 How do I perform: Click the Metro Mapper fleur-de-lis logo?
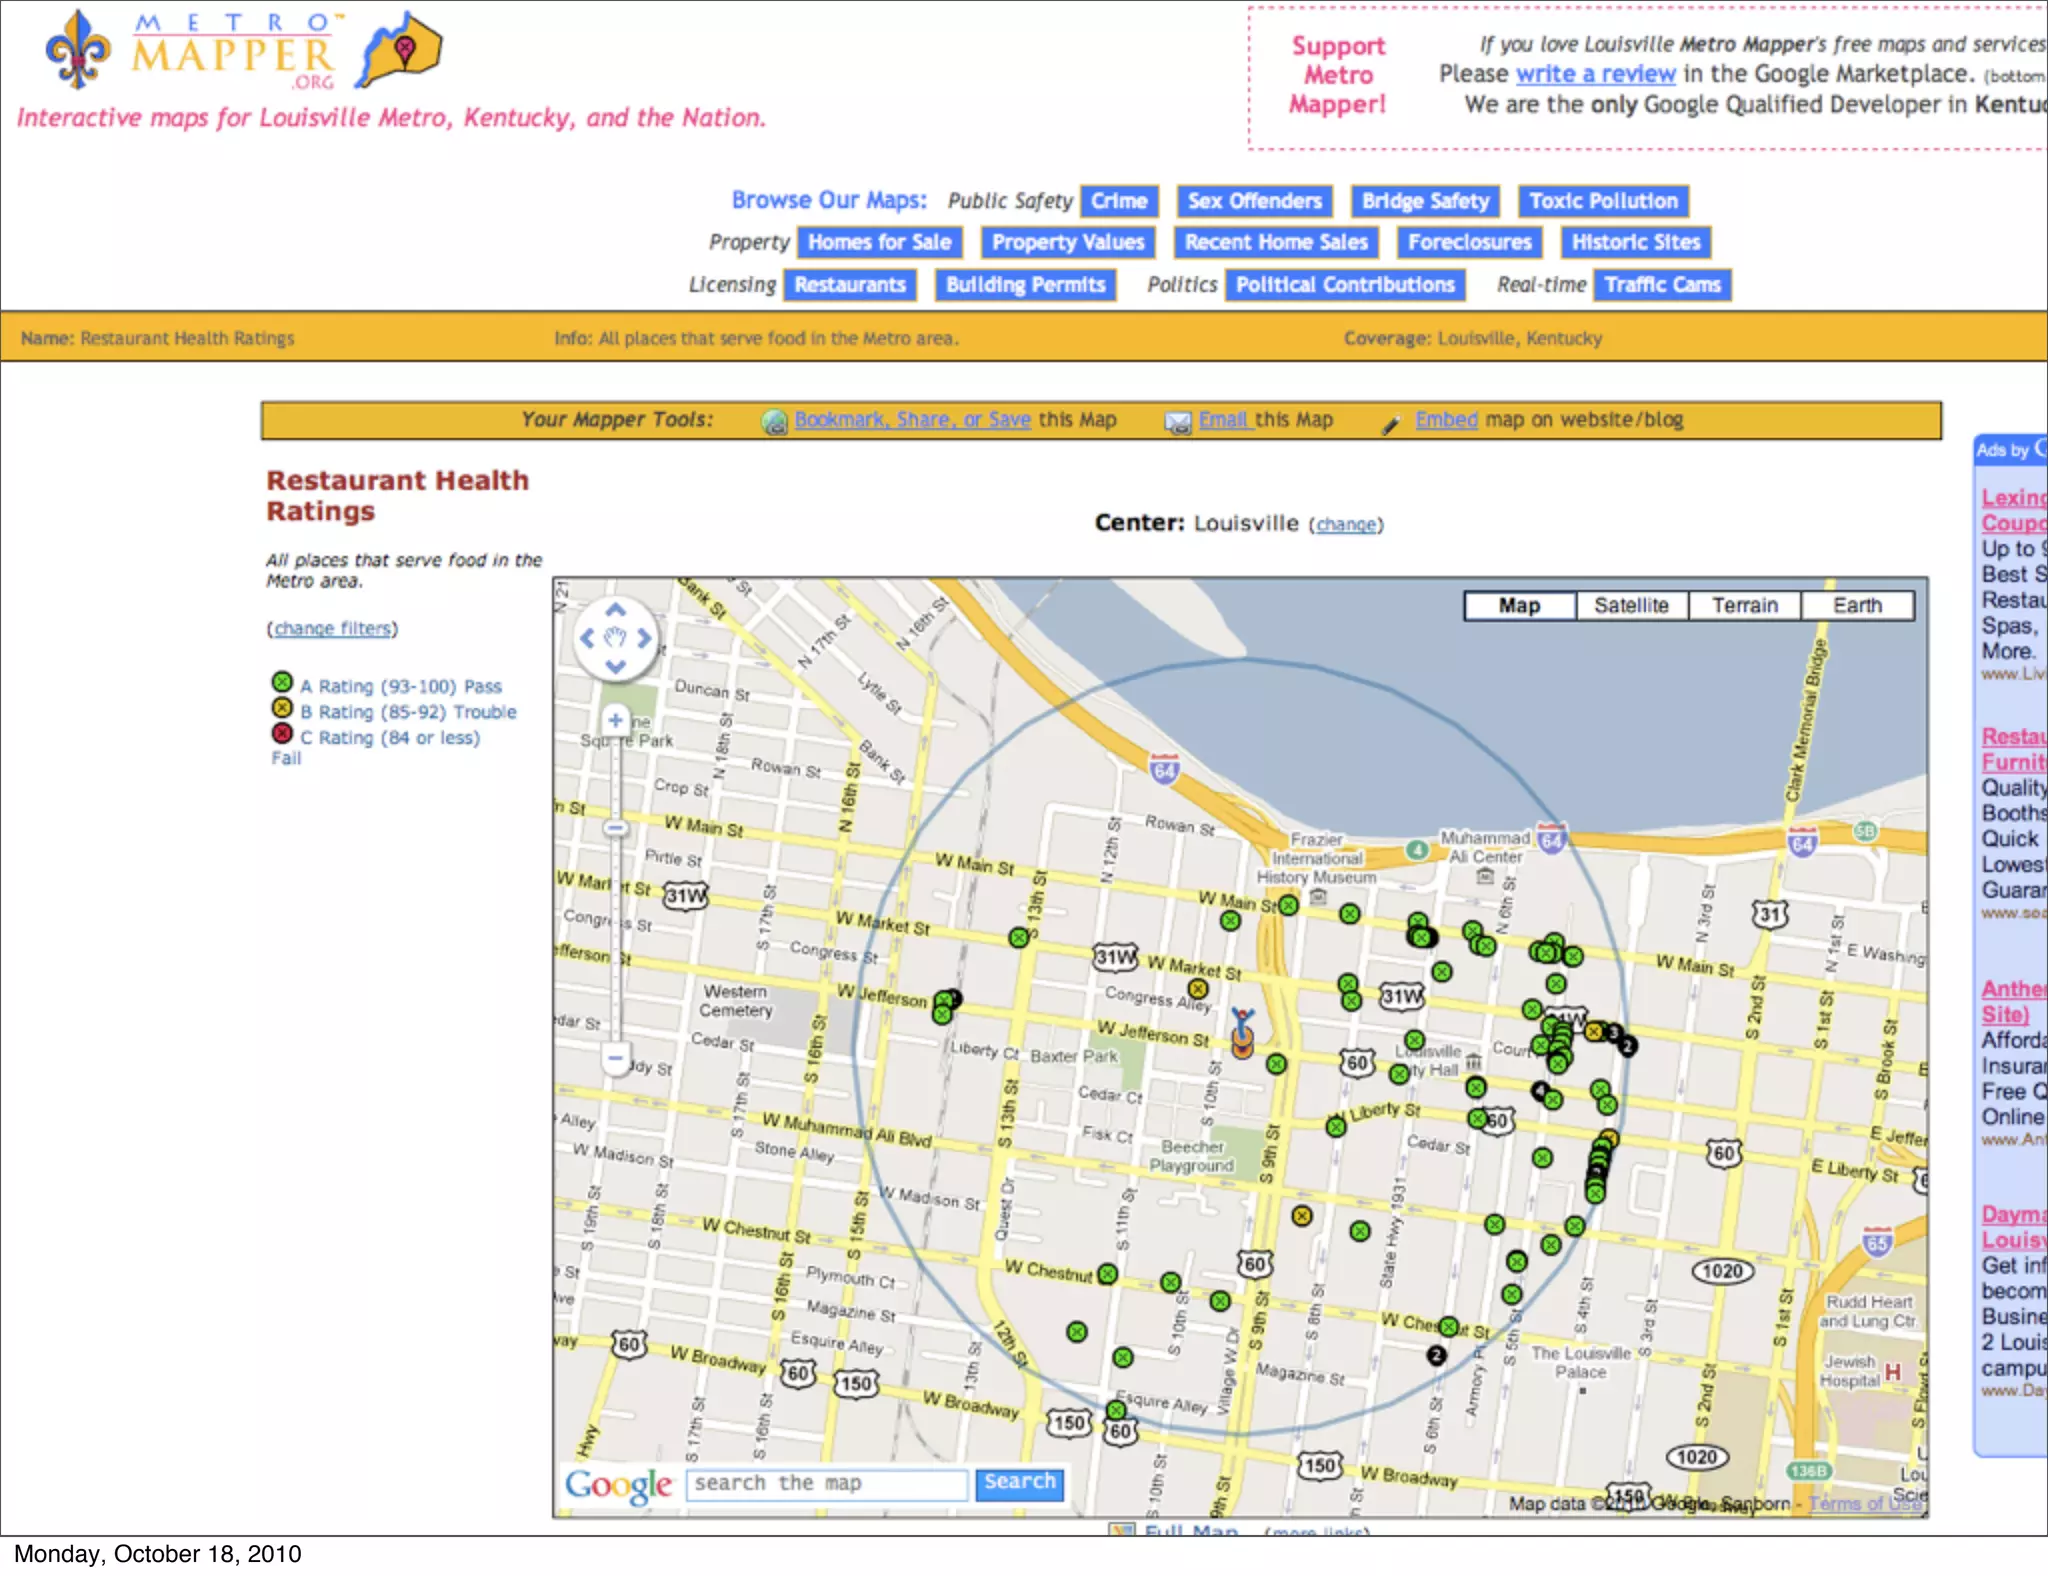[x=78, y=50]
